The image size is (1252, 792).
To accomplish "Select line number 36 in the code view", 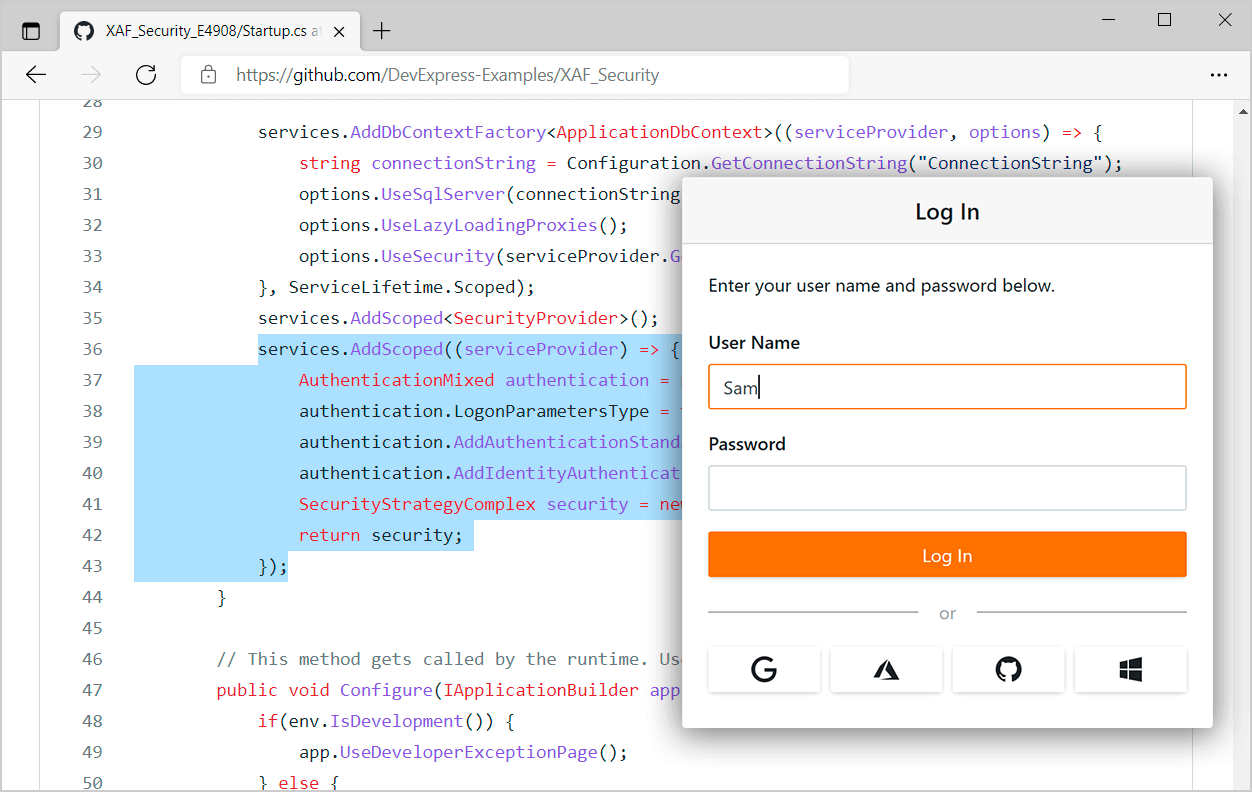I will point(92,348).
